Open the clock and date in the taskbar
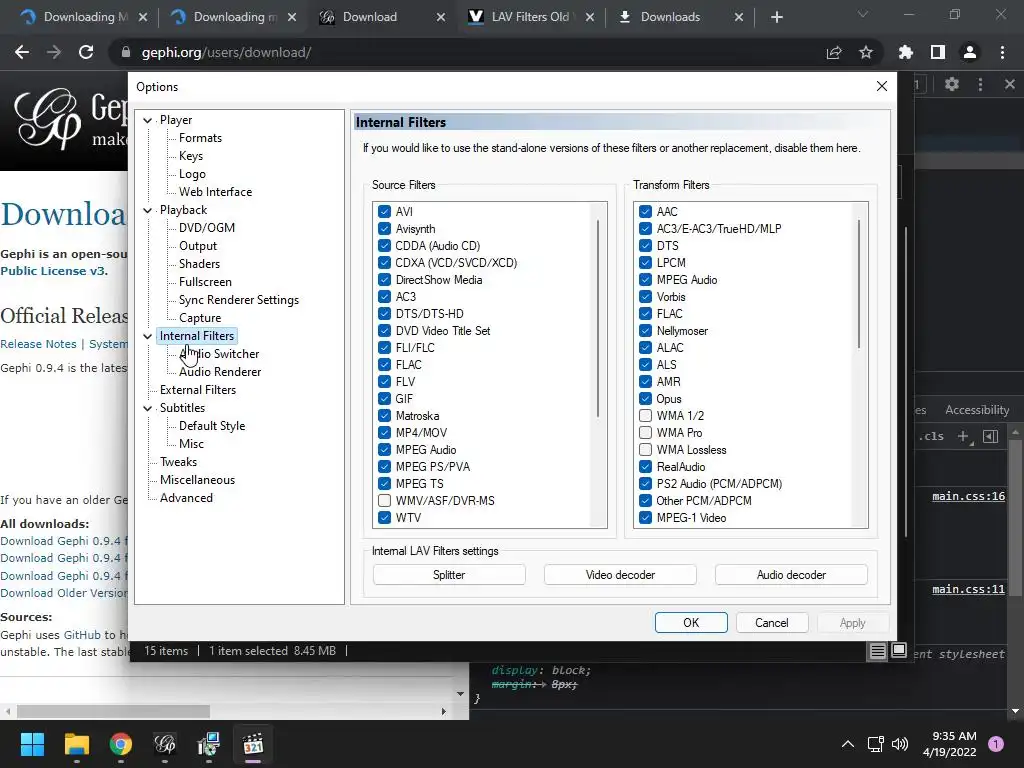Screen dimensions: 1024x768 coord(950,744)
